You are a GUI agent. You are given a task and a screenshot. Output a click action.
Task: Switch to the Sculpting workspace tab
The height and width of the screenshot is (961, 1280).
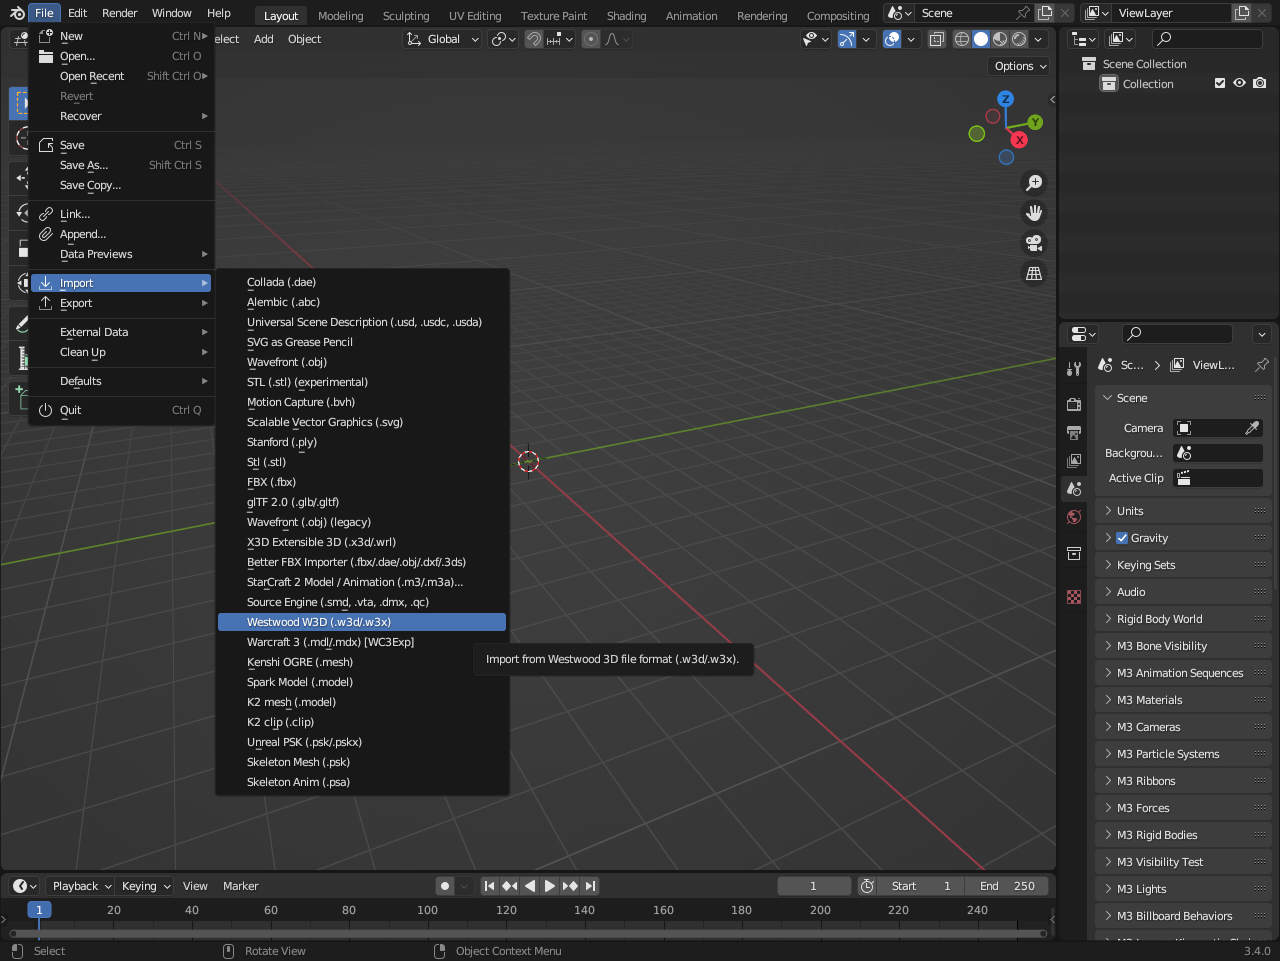coord(406,16)
